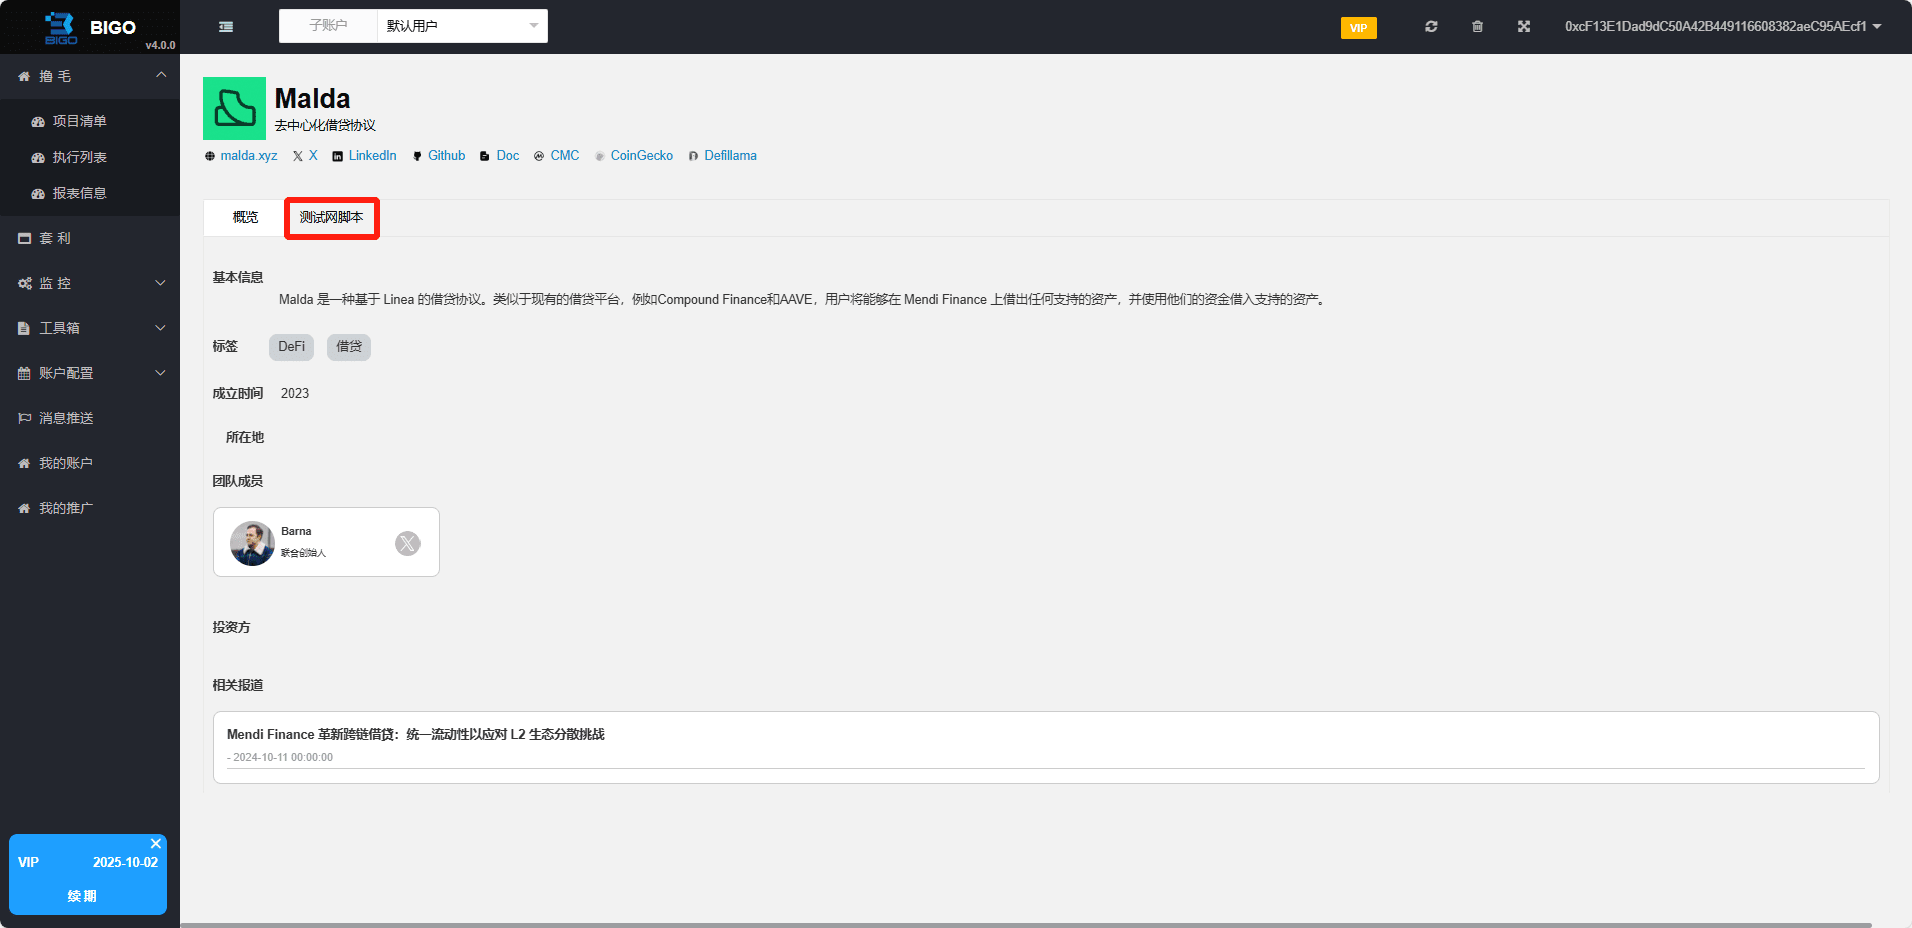
Task: Click the 工具箱 document icon
Action: tap(24, 328)
